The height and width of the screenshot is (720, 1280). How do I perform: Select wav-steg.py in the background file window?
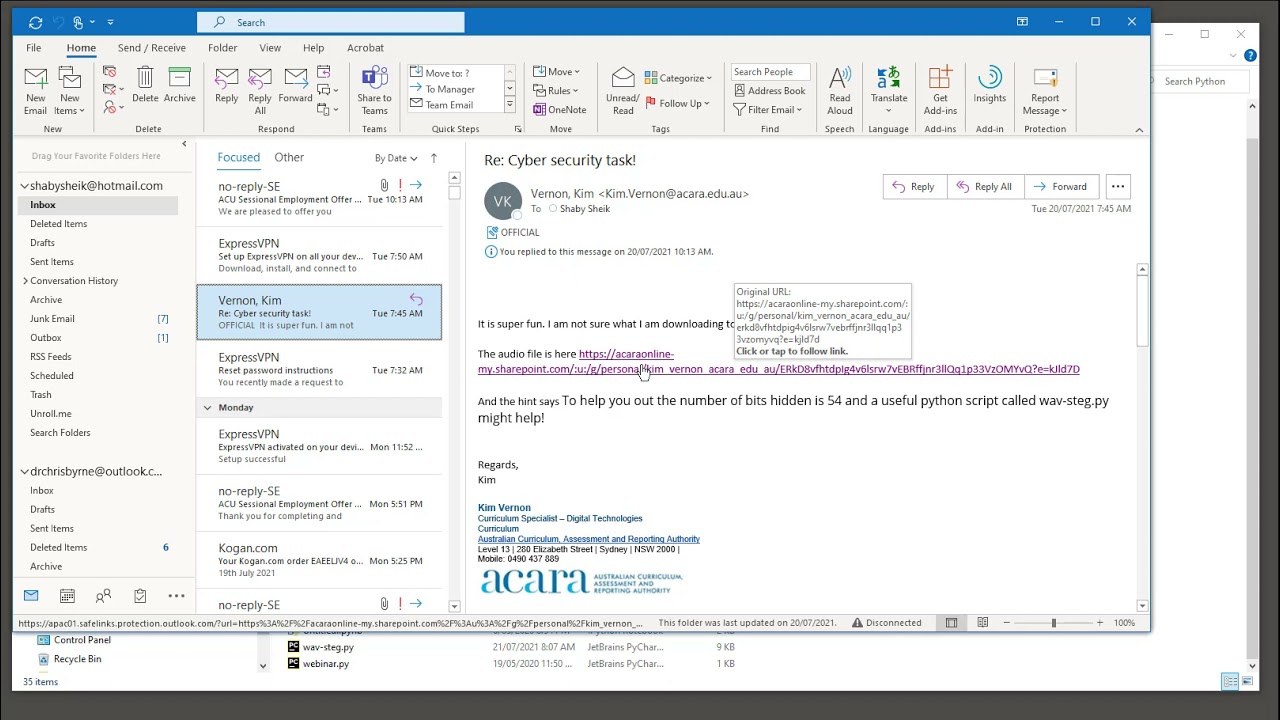328,647
